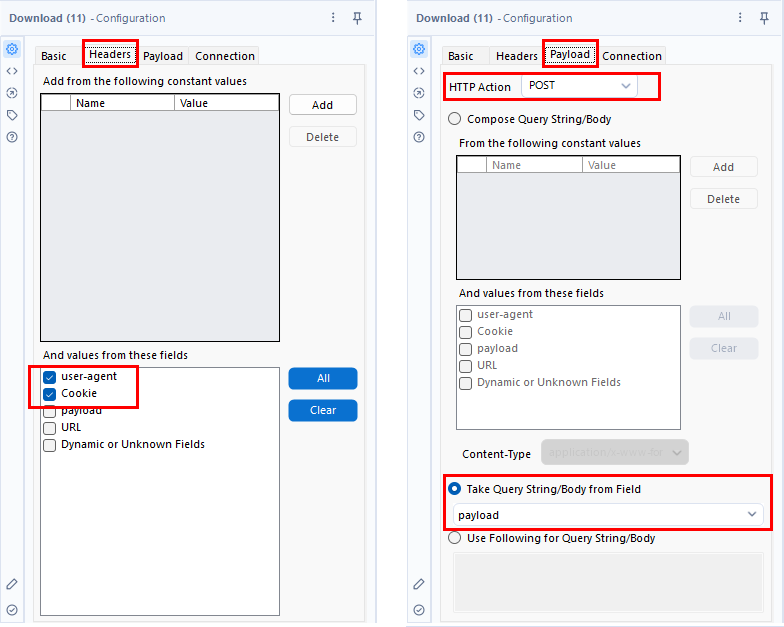Screen dimensions: 784x627
Task: Click Delete button for header constants
Action: pyautogui.click(x=322, y=137)
